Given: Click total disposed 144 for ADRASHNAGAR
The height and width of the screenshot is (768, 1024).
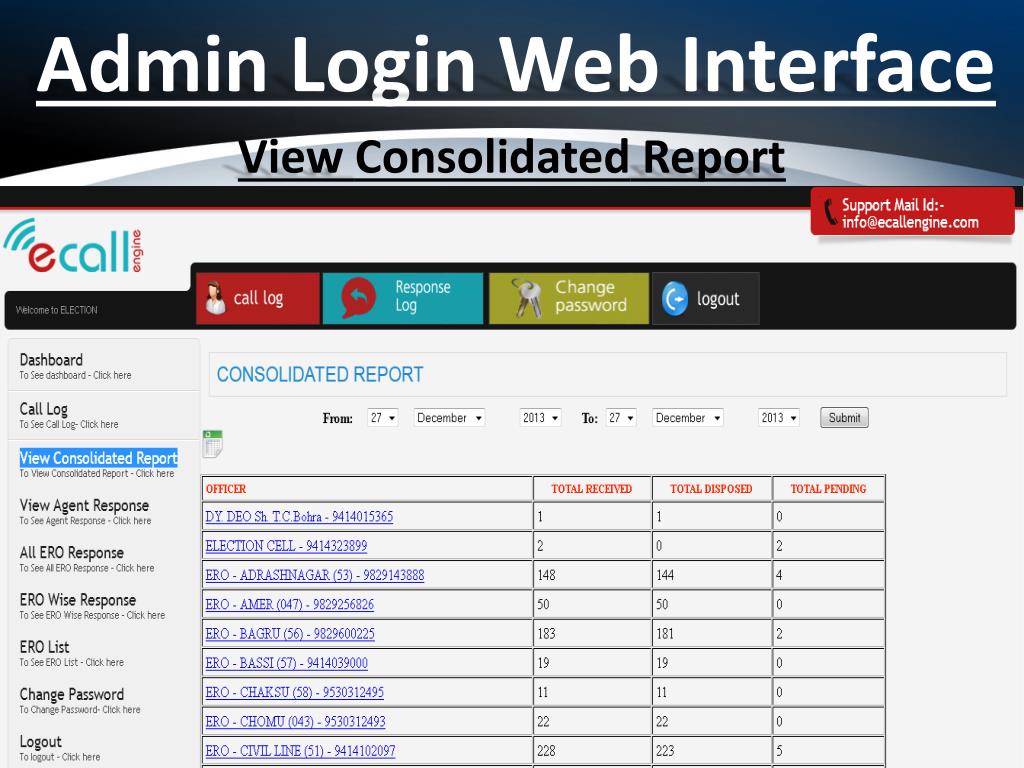Looking at the screenshot, I should click(x=665, y=575).
